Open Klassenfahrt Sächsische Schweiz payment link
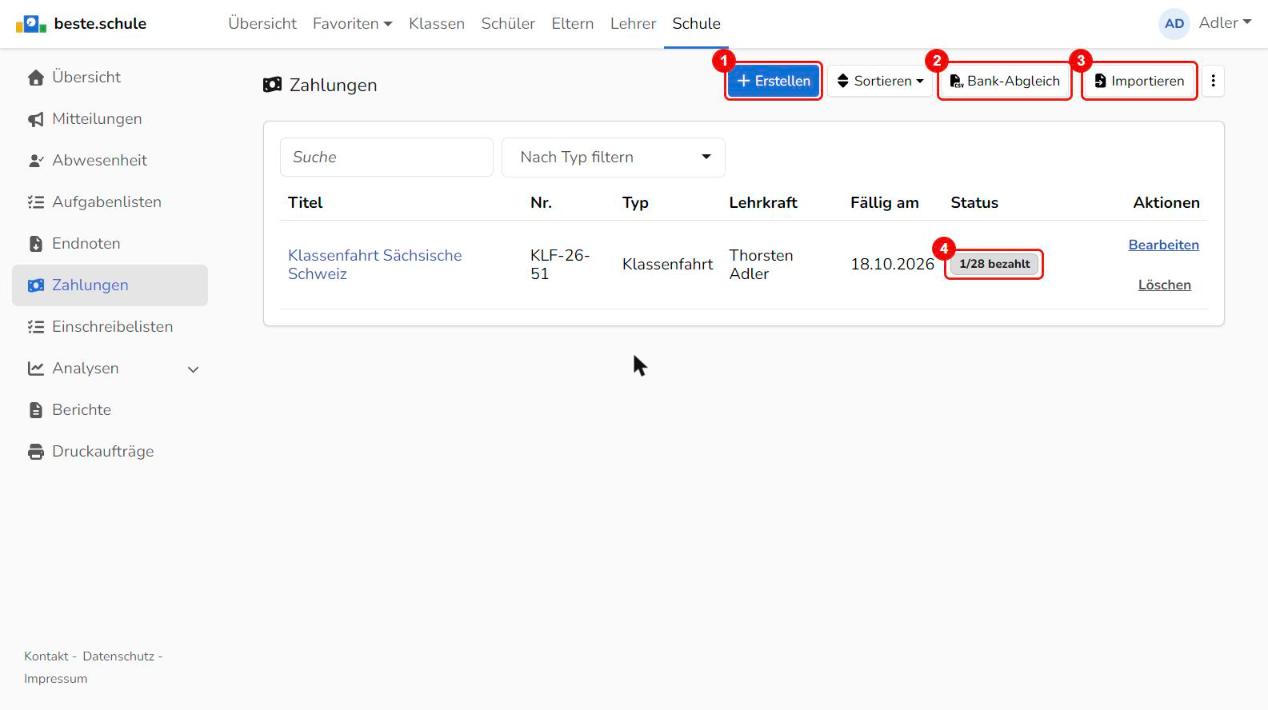 tap(375, 265)
